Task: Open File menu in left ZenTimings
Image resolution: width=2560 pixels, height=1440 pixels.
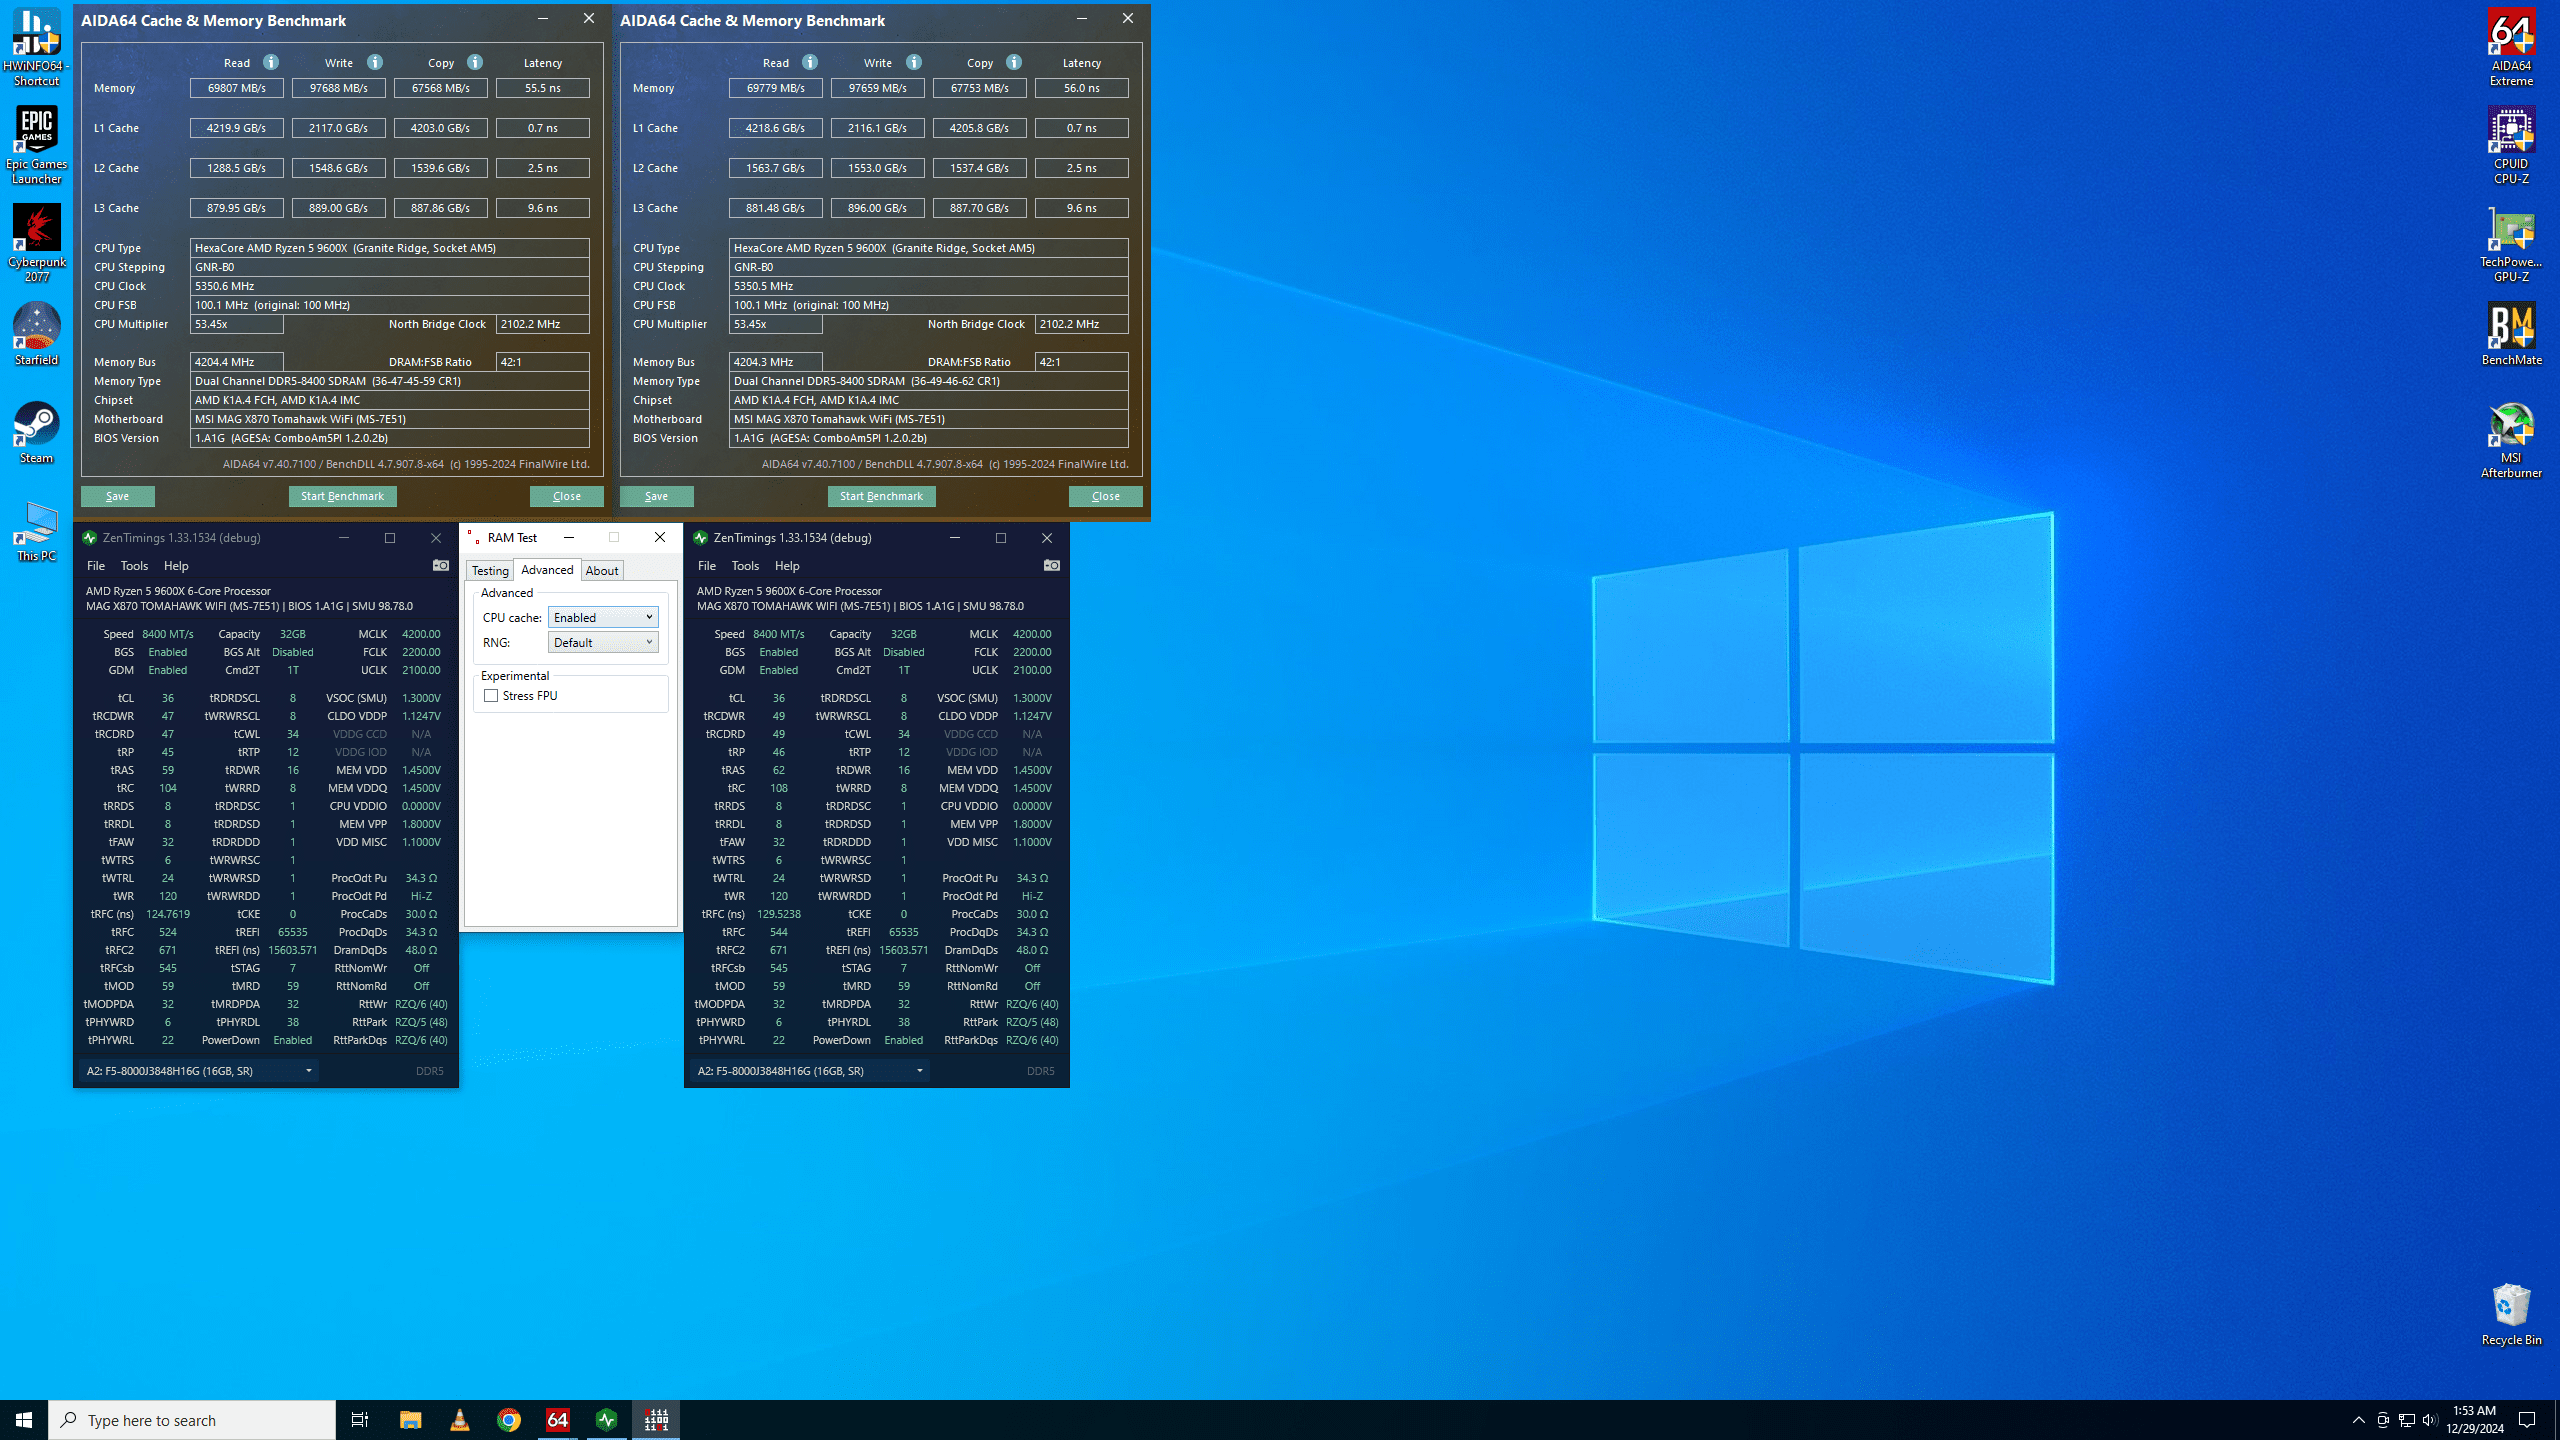Action: [x=96, y=566]
